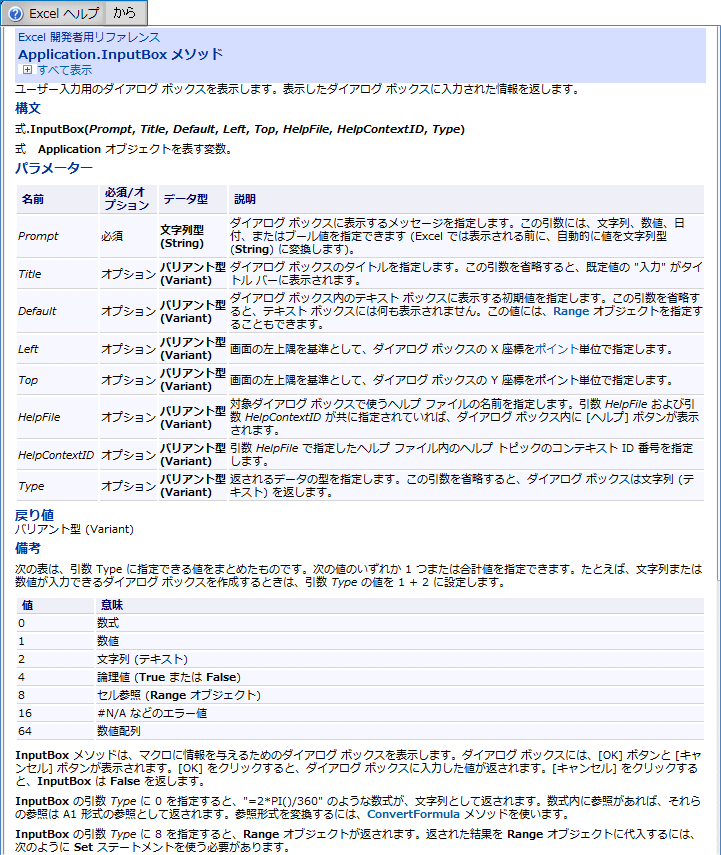
Task: Click the セル参照 (Range オブジェクト) row
Action: coord(360,695)
